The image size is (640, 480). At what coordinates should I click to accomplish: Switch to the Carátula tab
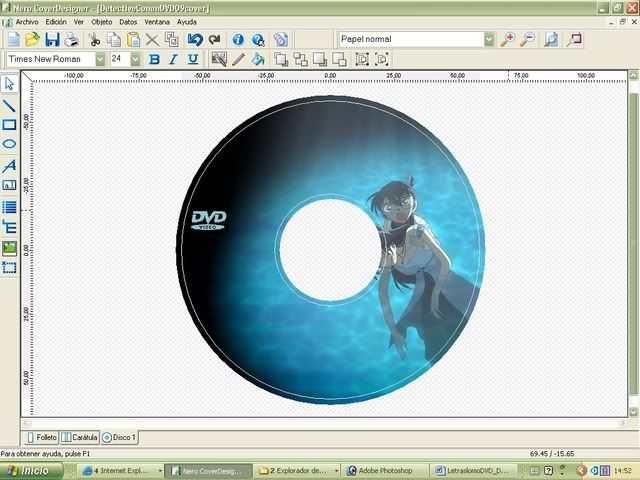[80, 438]
